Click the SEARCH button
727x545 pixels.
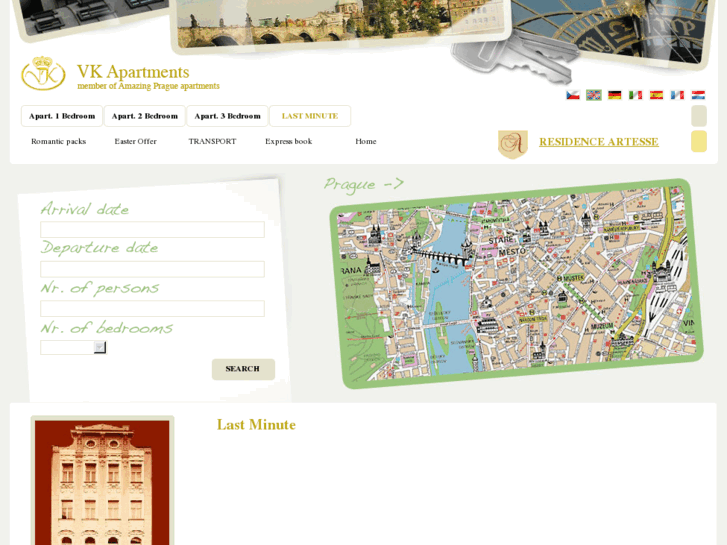click(243, 369)
